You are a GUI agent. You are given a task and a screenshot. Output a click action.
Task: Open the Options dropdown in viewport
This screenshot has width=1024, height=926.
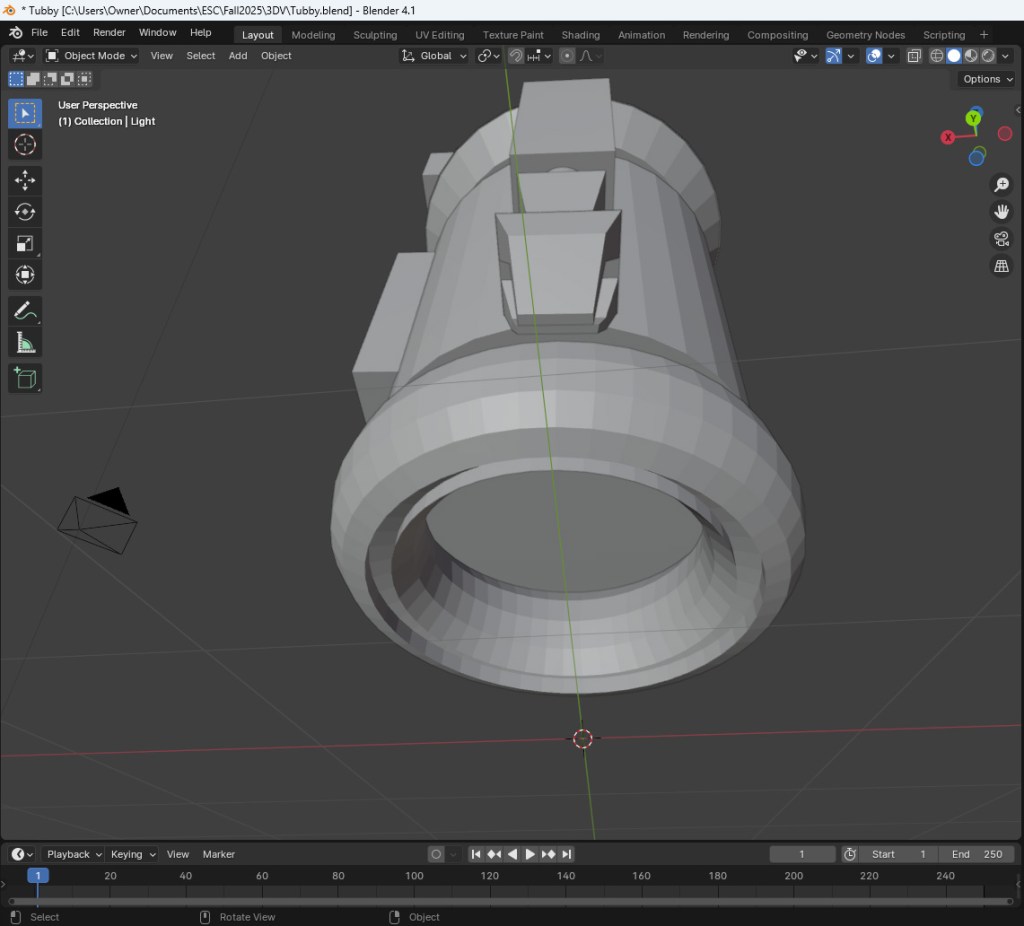coord(986,79)
